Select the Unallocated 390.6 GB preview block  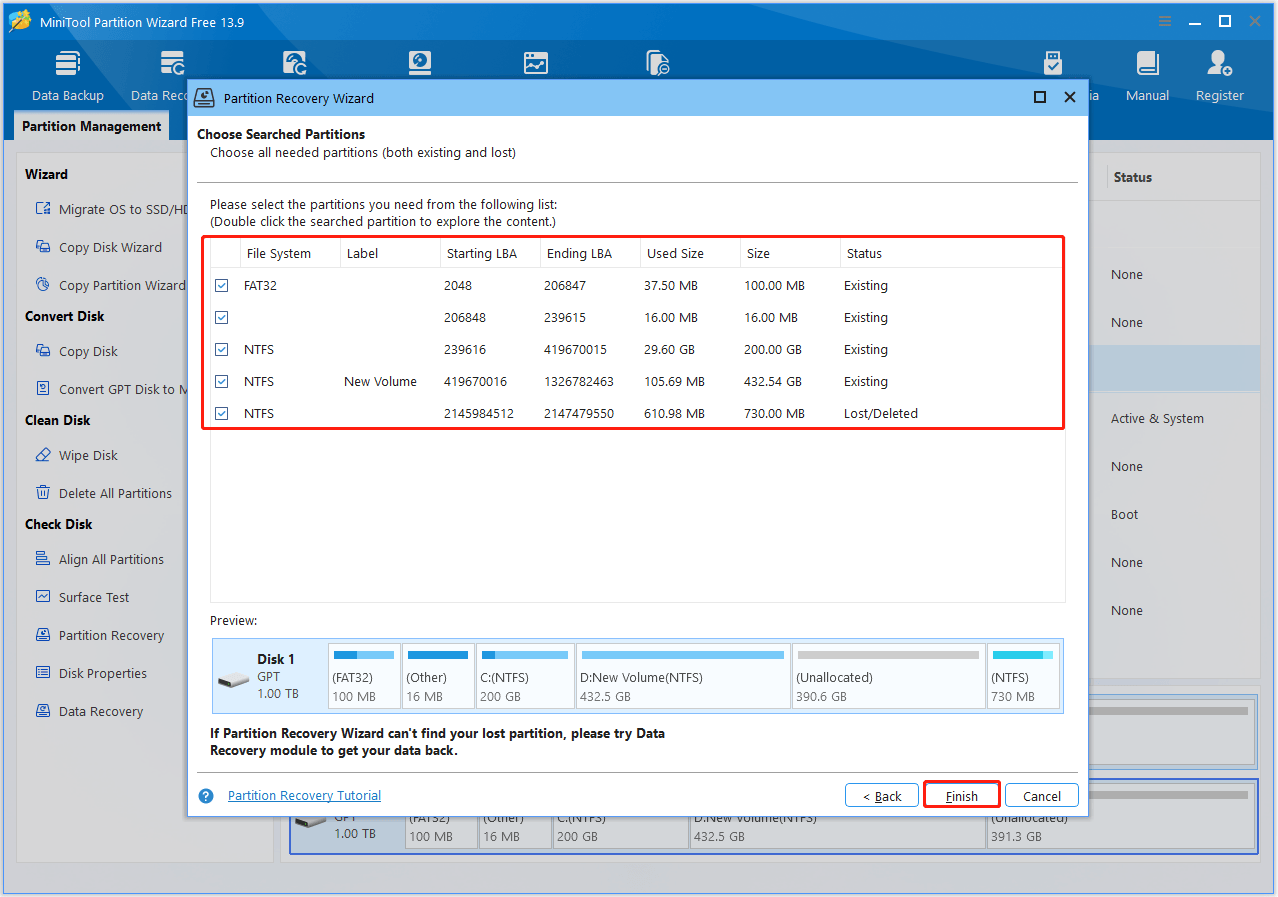(x=888, y=677)
